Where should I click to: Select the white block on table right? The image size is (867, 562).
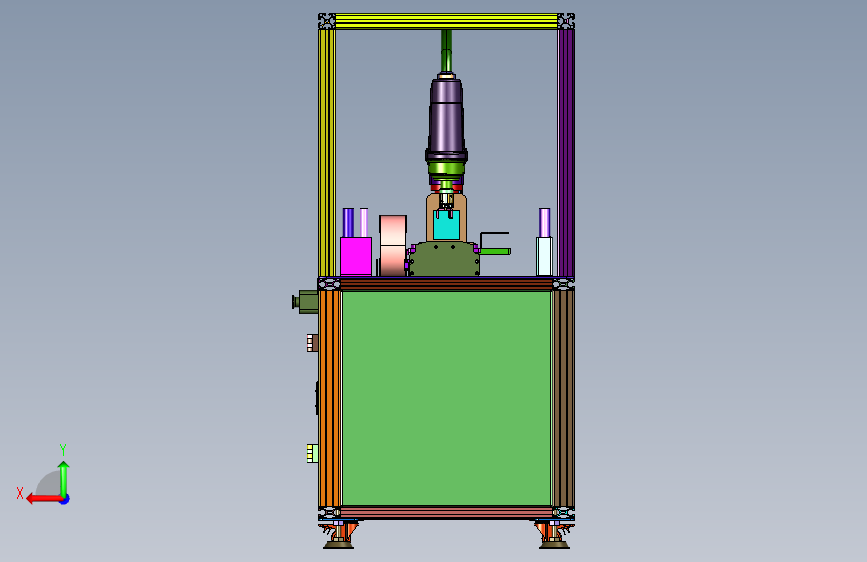coord(544,256)
